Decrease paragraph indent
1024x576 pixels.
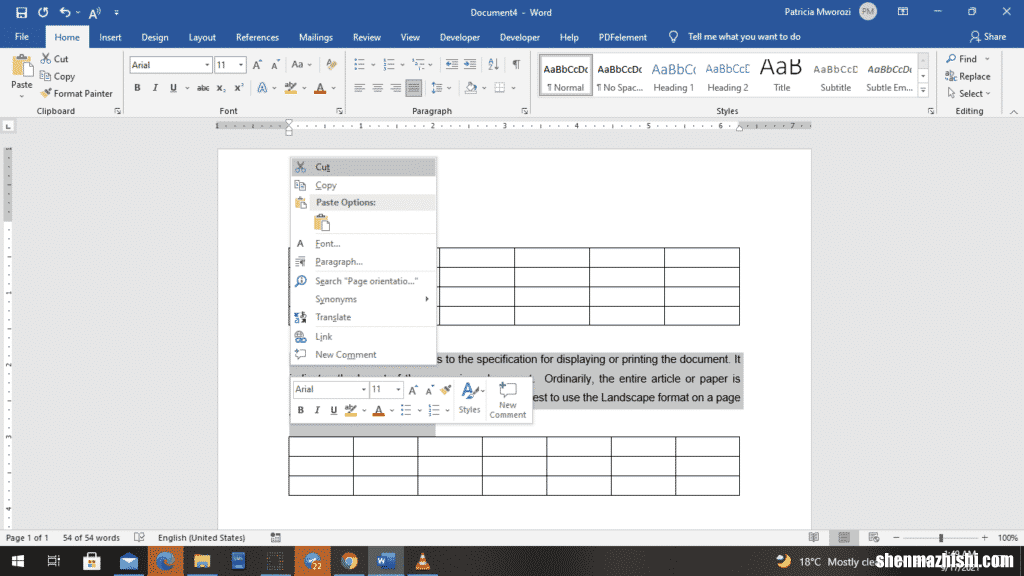coord(451,65)
